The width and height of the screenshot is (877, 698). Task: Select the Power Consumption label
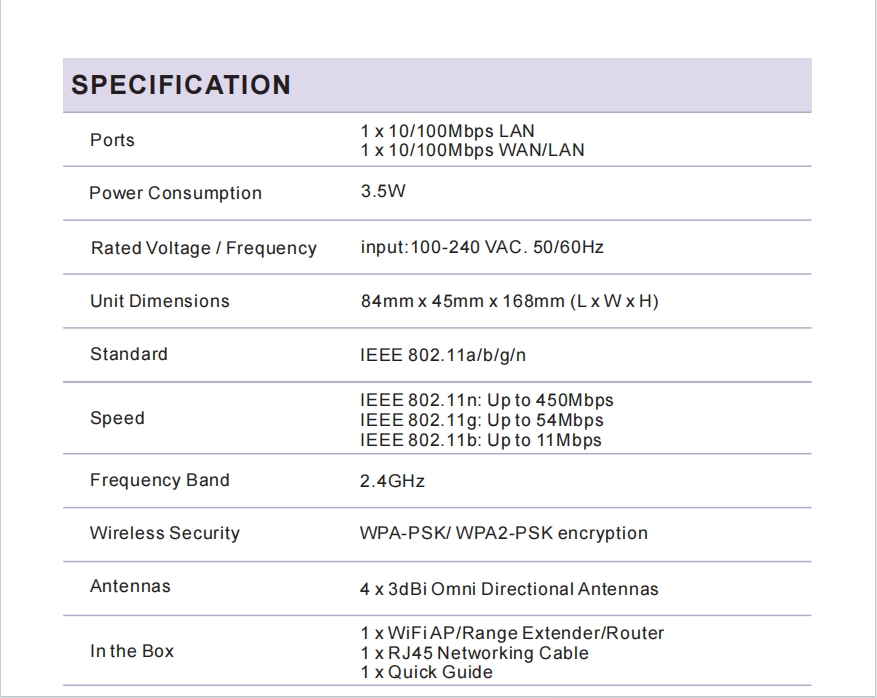tap(176, 193)
